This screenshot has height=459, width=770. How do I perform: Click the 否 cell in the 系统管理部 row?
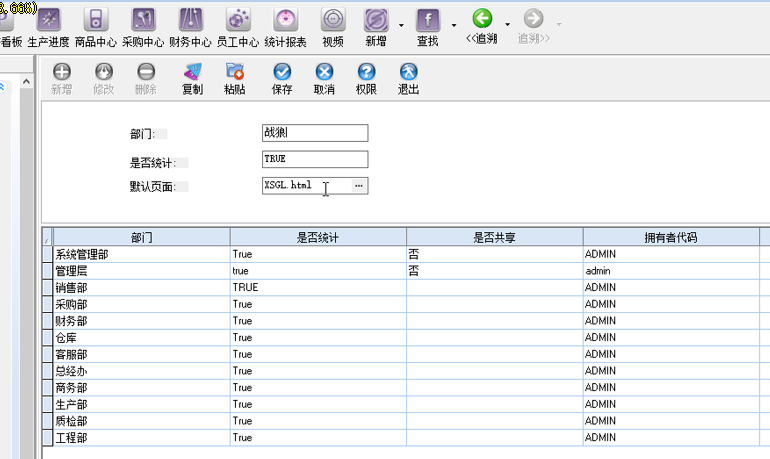tap(495, 254)
